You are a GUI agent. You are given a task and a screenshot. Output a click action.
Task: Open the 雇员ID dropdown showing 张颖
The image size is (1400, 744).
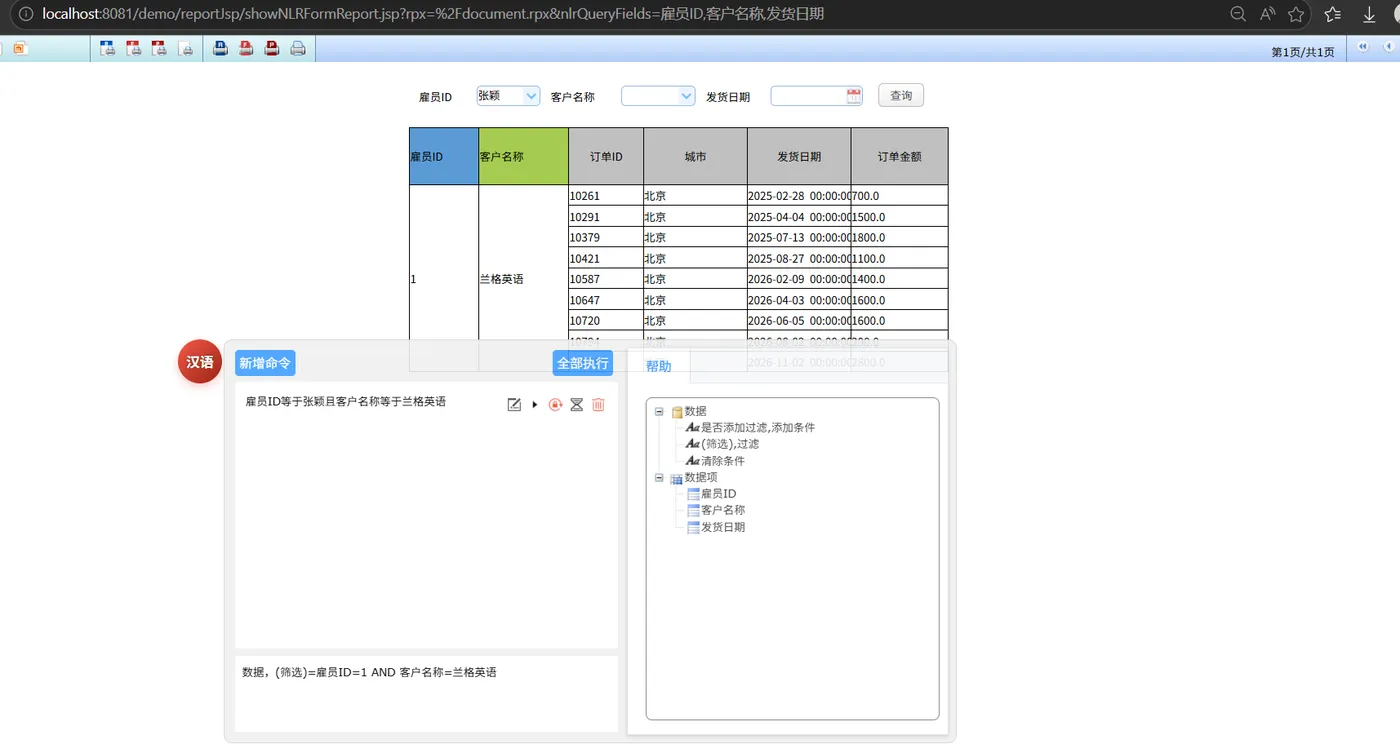click(x=508, y=96)
